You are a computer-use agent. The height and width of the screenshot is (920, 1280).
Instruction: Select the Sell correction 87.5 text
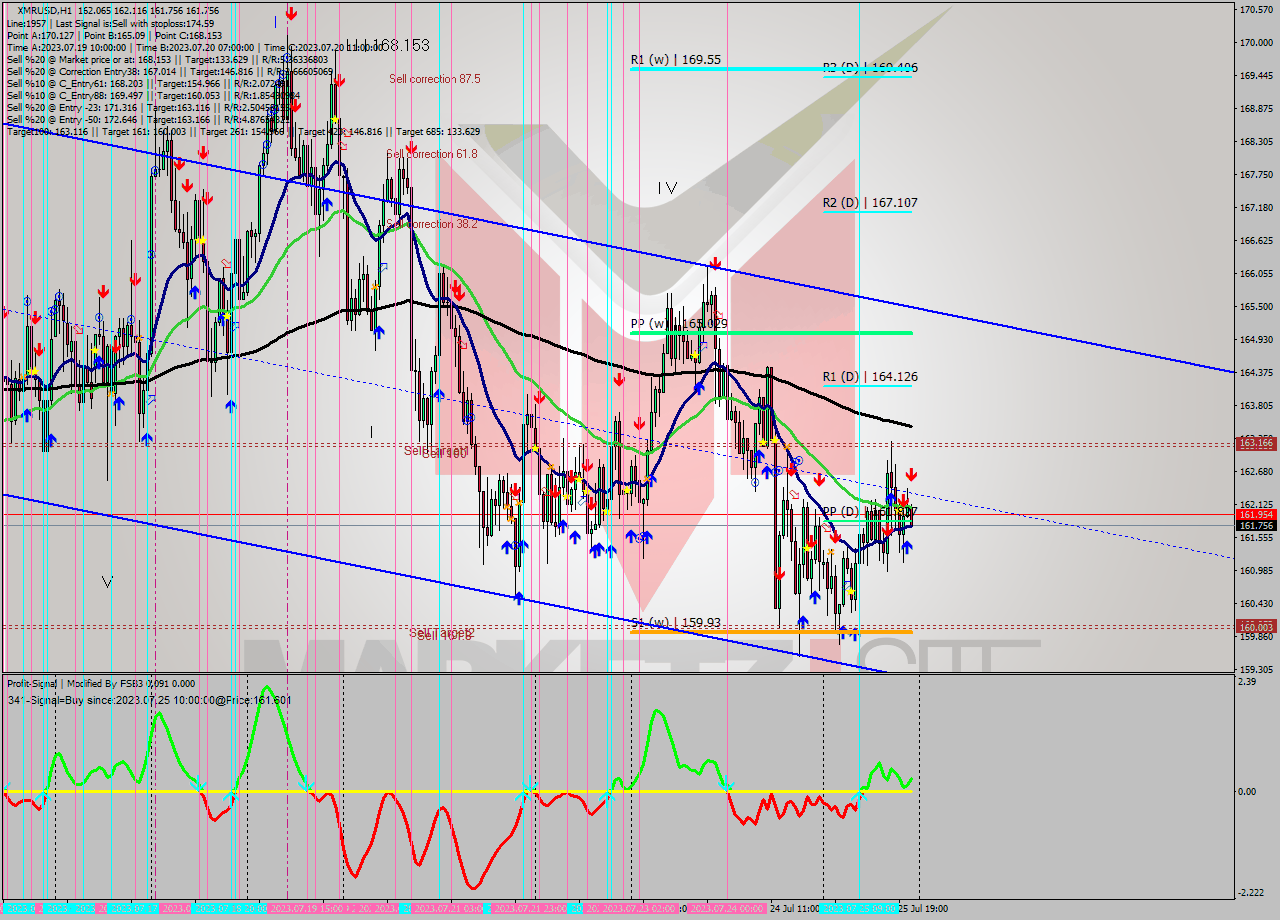(x=434, y=79)
